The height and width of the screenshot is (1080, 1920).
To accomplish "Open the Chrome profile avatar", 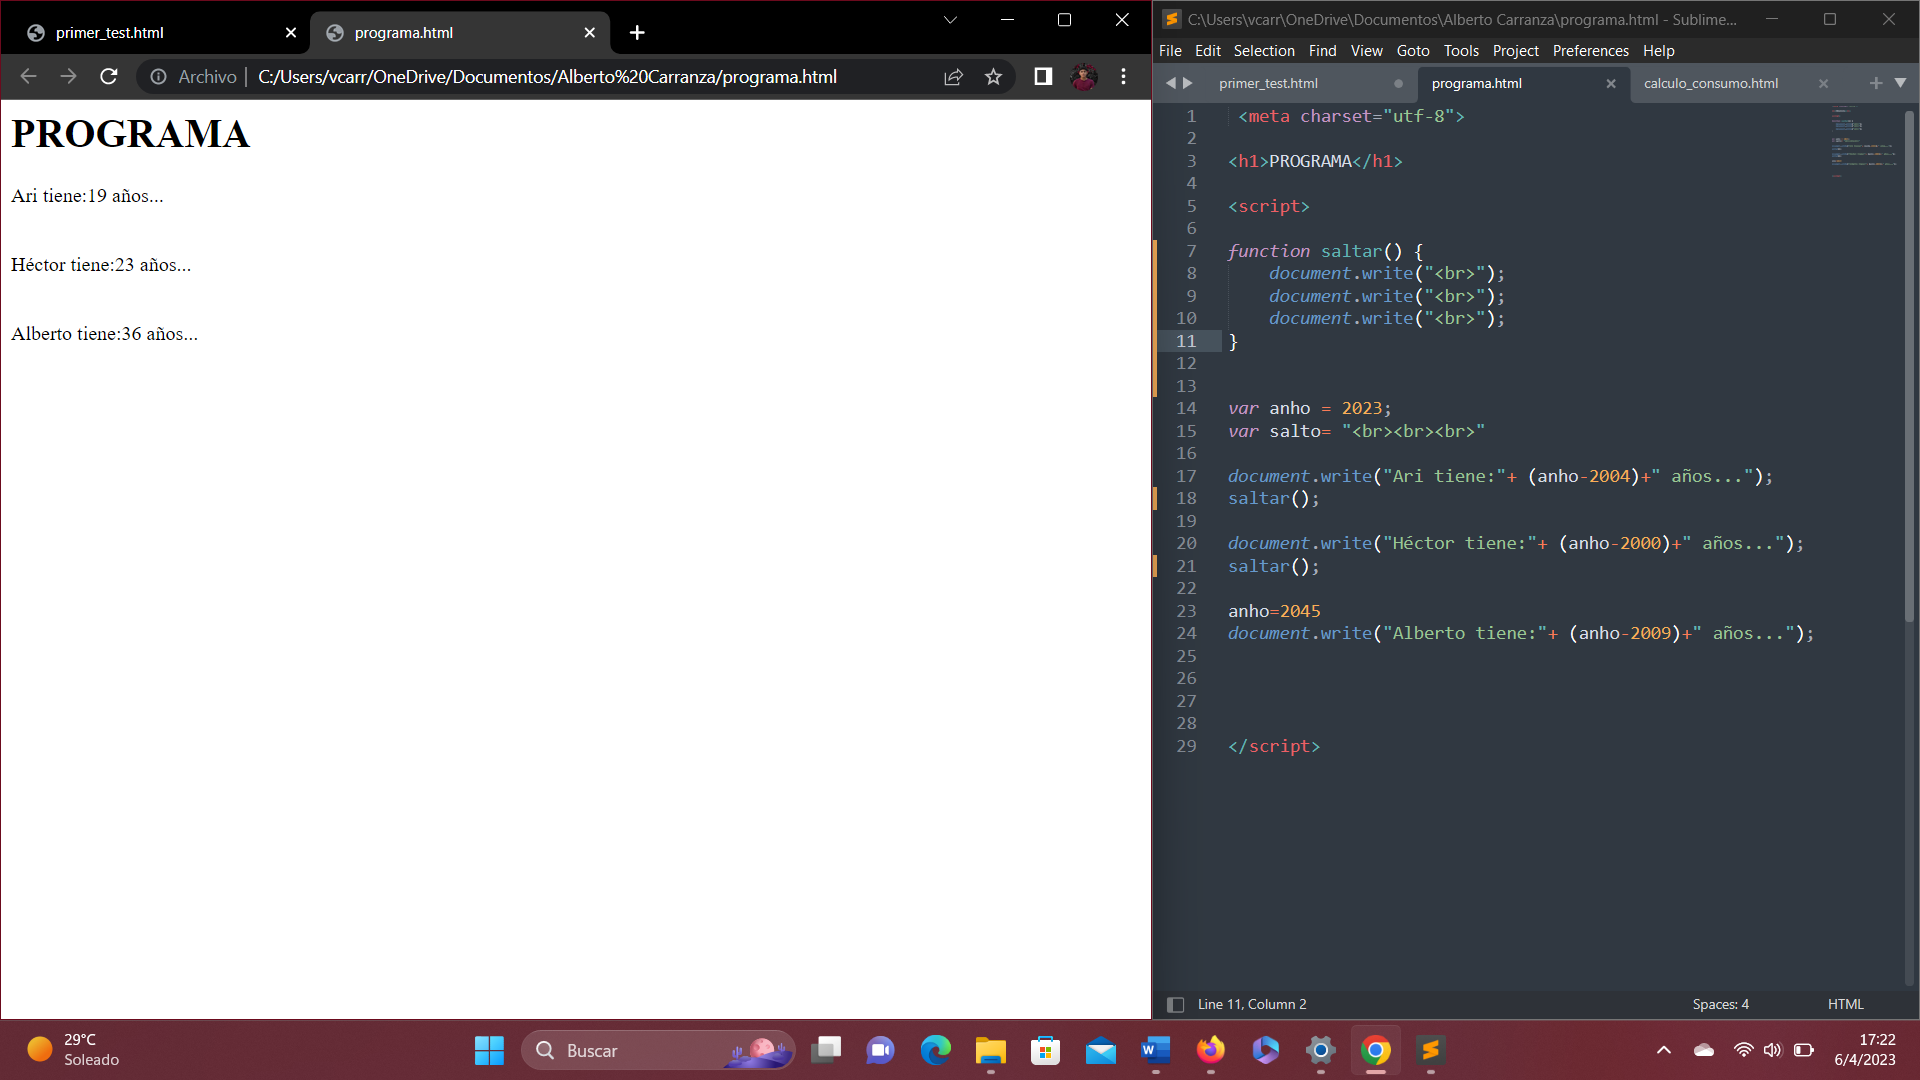I will pos(1083,77).
